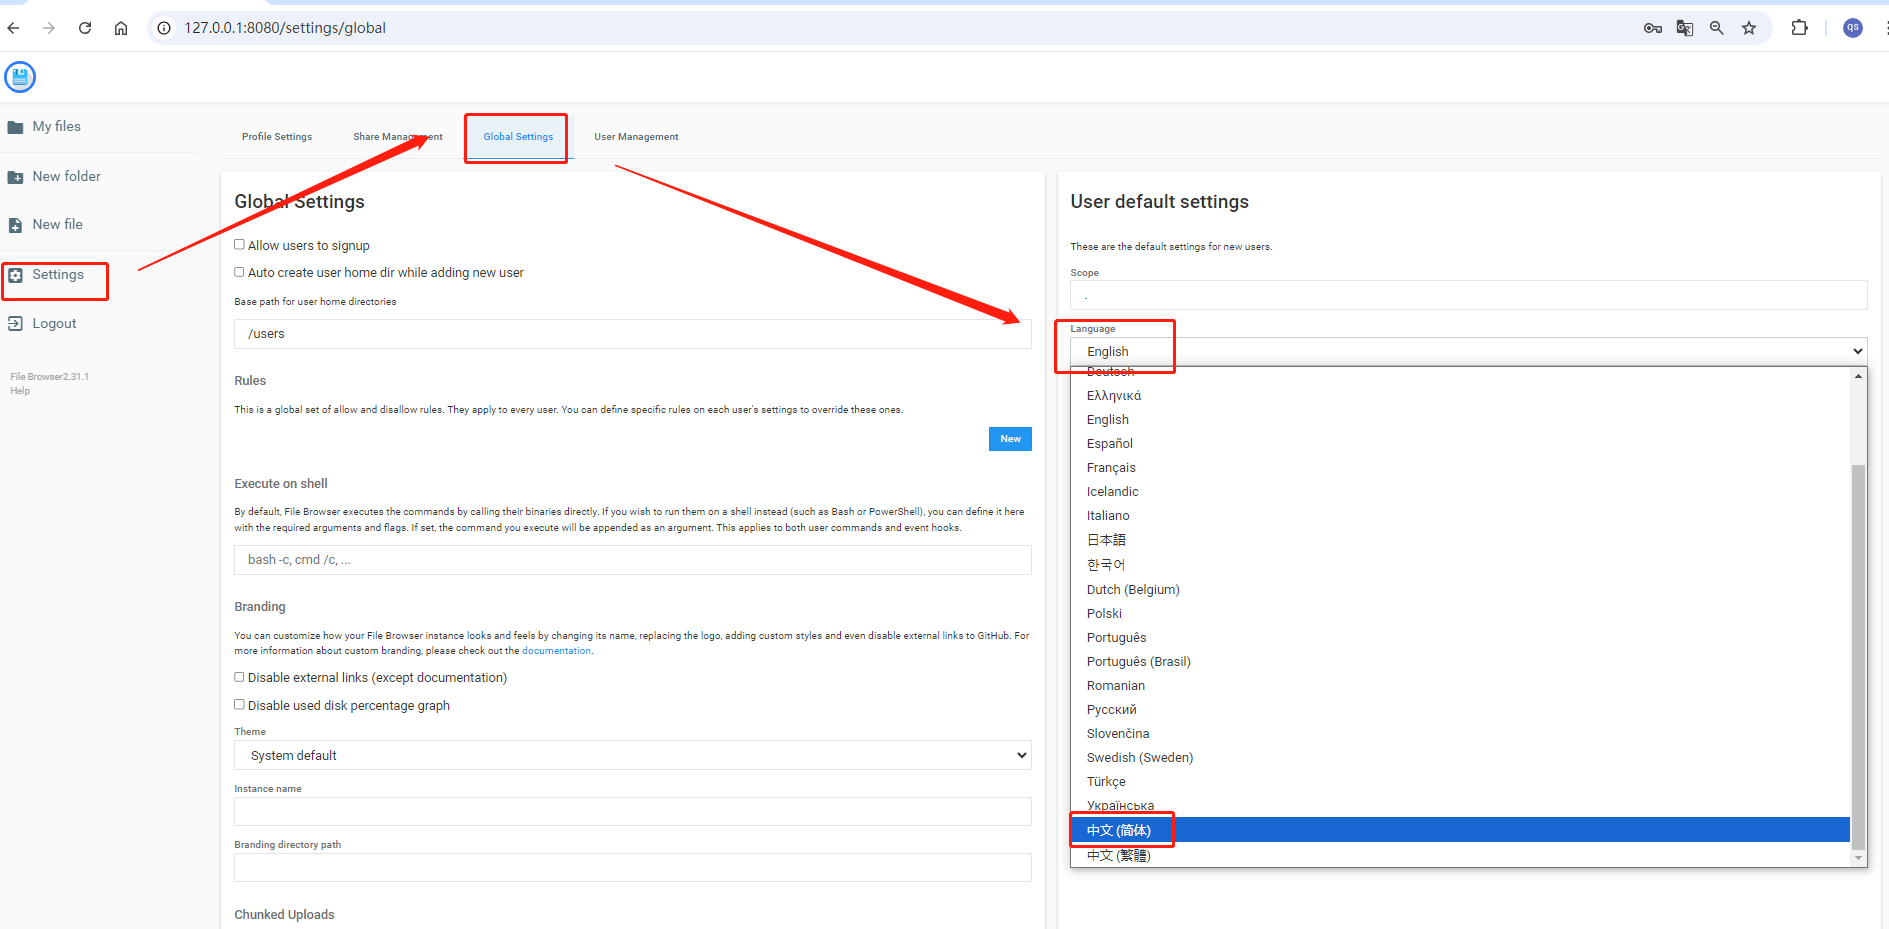The width and height of the screenshot is (1889, 929).
Task: Choose Ελληνικά in the language list
Action: [x=1460, y=396]
